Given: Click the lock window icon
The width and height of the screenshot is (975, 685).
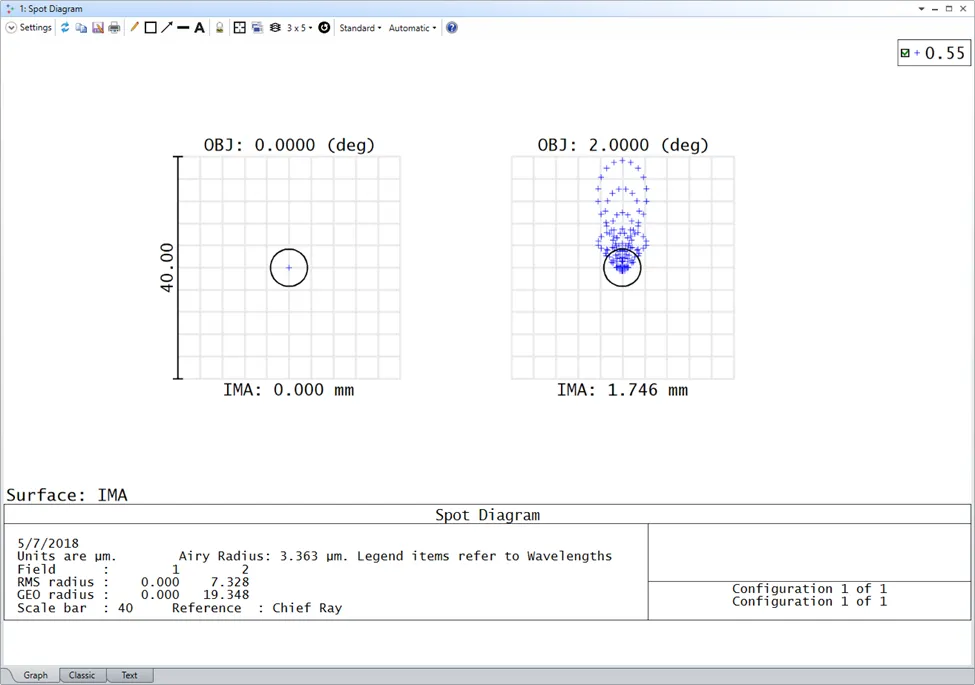Looking at the screenshot, I should pos(220,28).
